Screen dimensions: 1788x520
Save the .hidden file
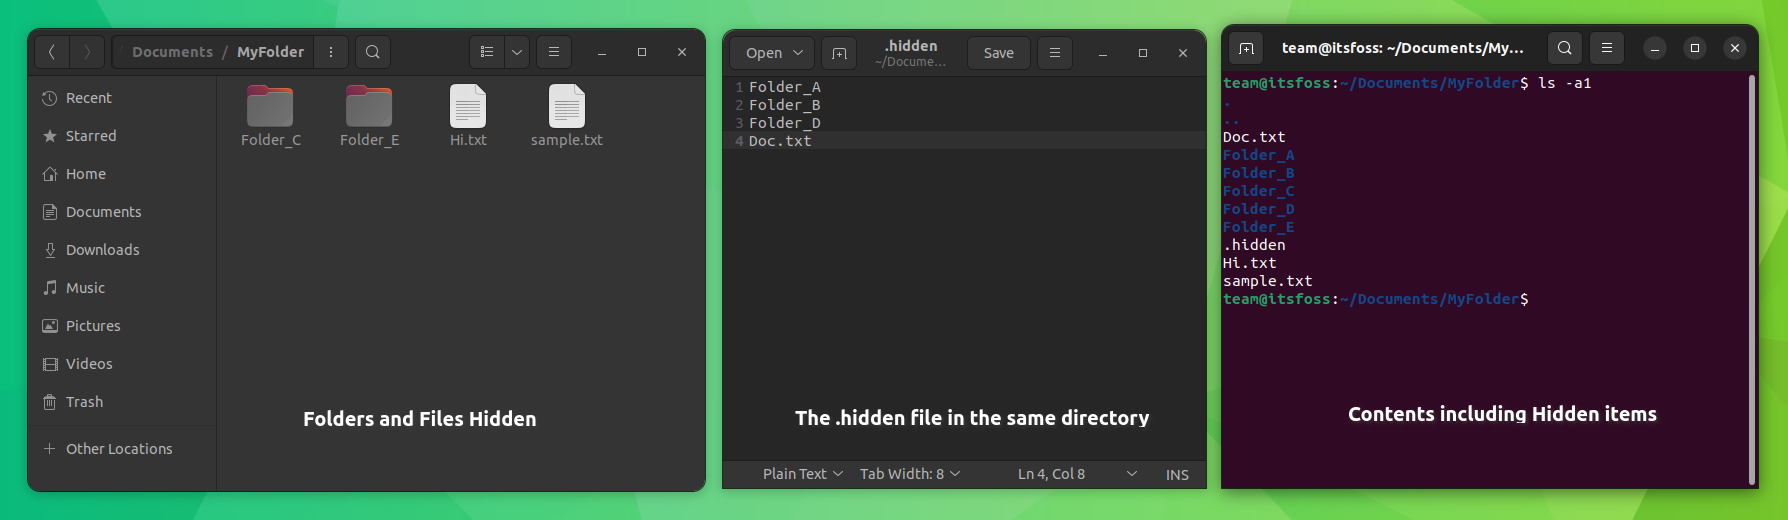tap(998, 53)
